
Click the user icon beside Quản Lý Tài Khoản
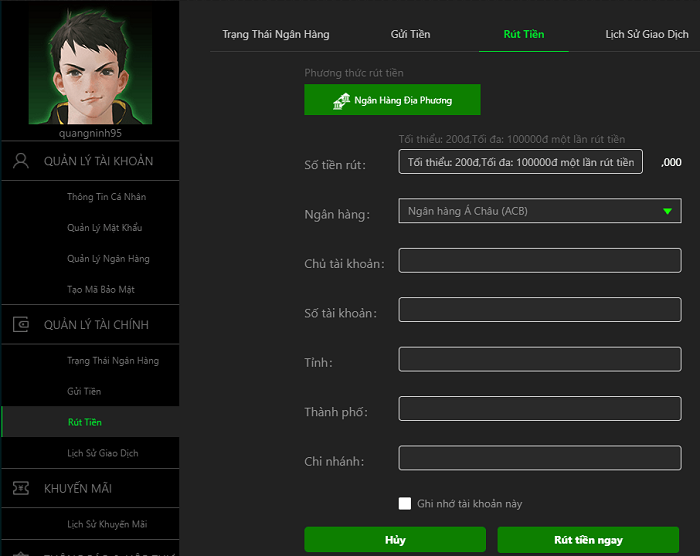[x=21, y=161]
